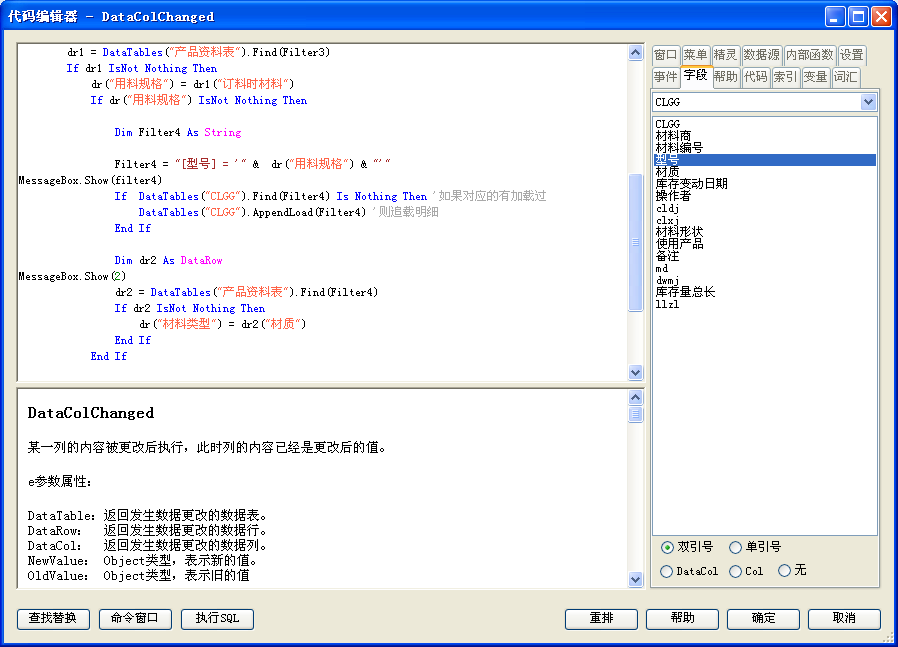Go to the 设置 tab
Viewport: 898px width, 647px height.
(x=852, y=55)
